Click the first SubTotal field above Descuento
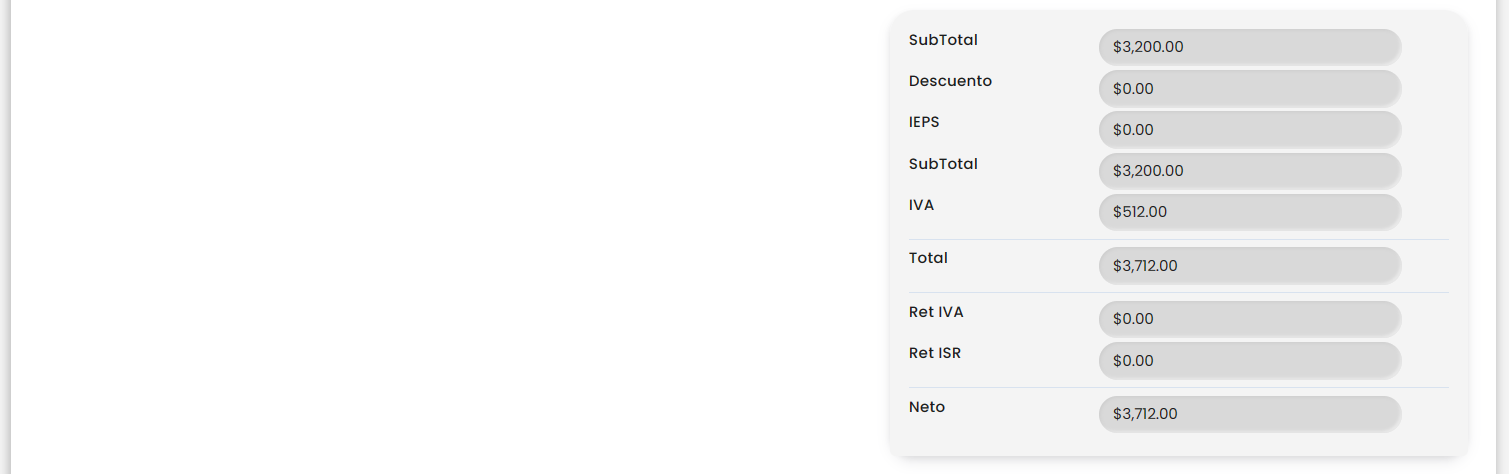The width and height of the screenshot is (1509, 474). point(1249,47)
